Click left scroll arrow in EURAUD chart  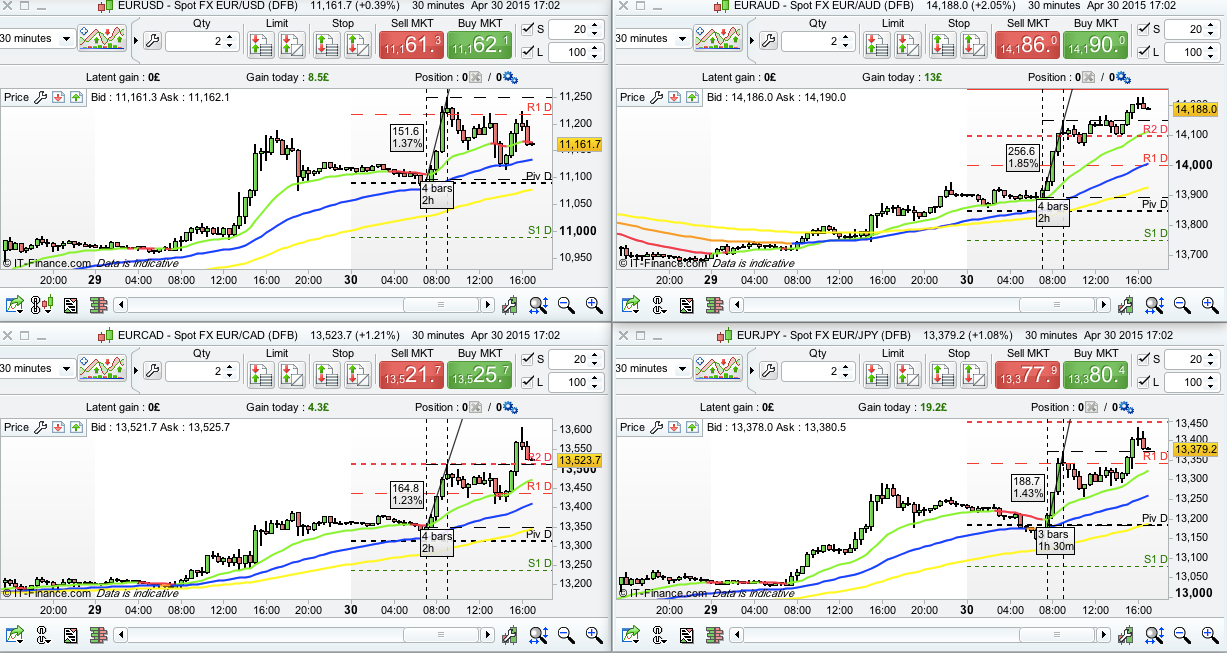739,304
